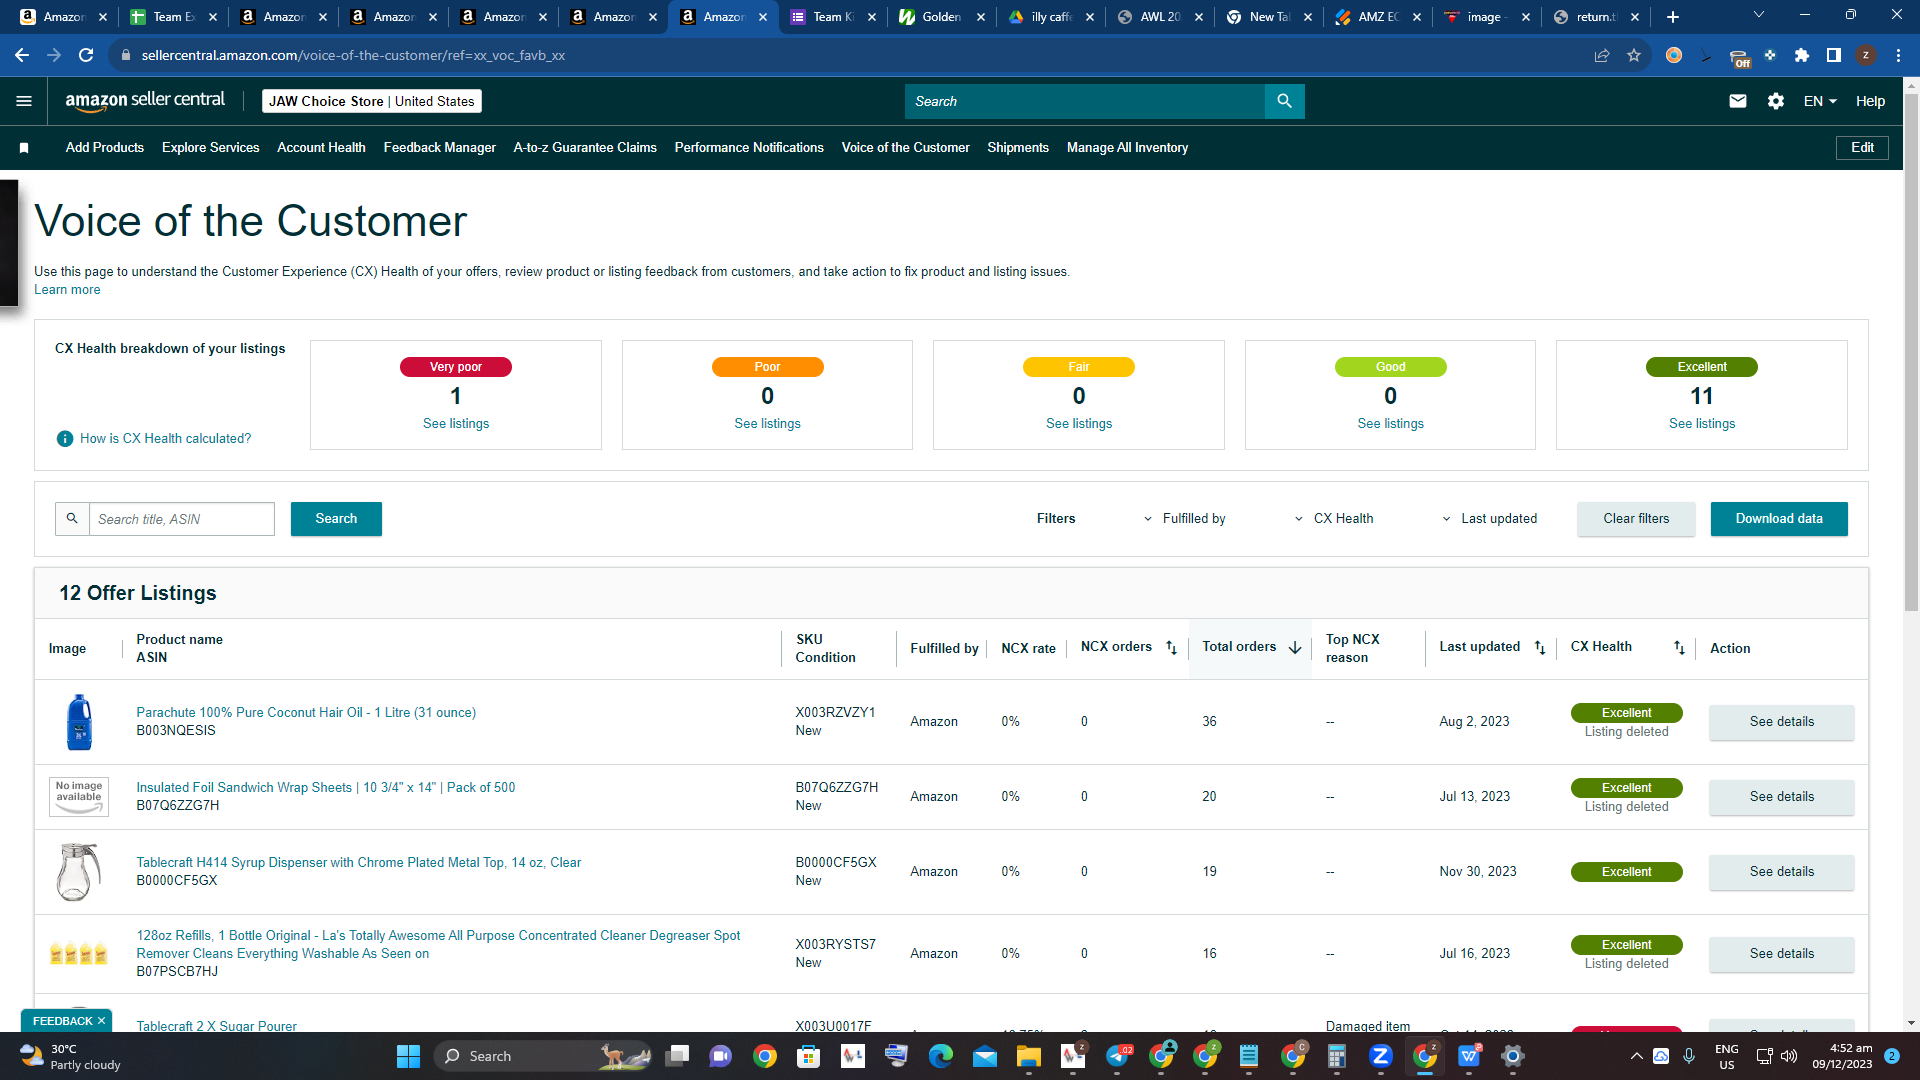The height and width of the screenshot is (1080, 1920).
Task: Switch to the Golden browser tab
Action: point(941,17)
